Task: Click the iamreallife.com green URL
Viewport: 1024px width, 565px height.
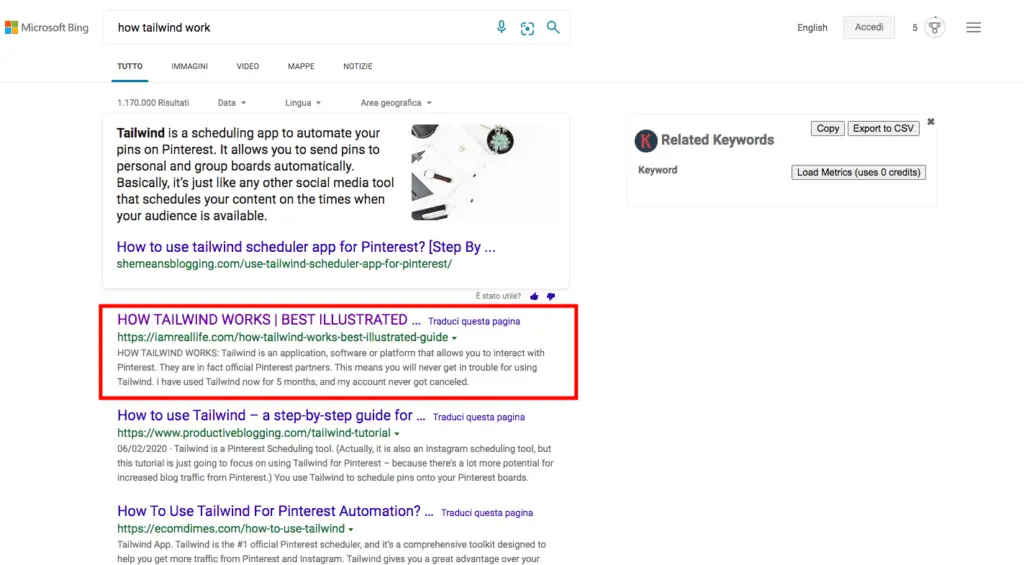Action: 283,337
